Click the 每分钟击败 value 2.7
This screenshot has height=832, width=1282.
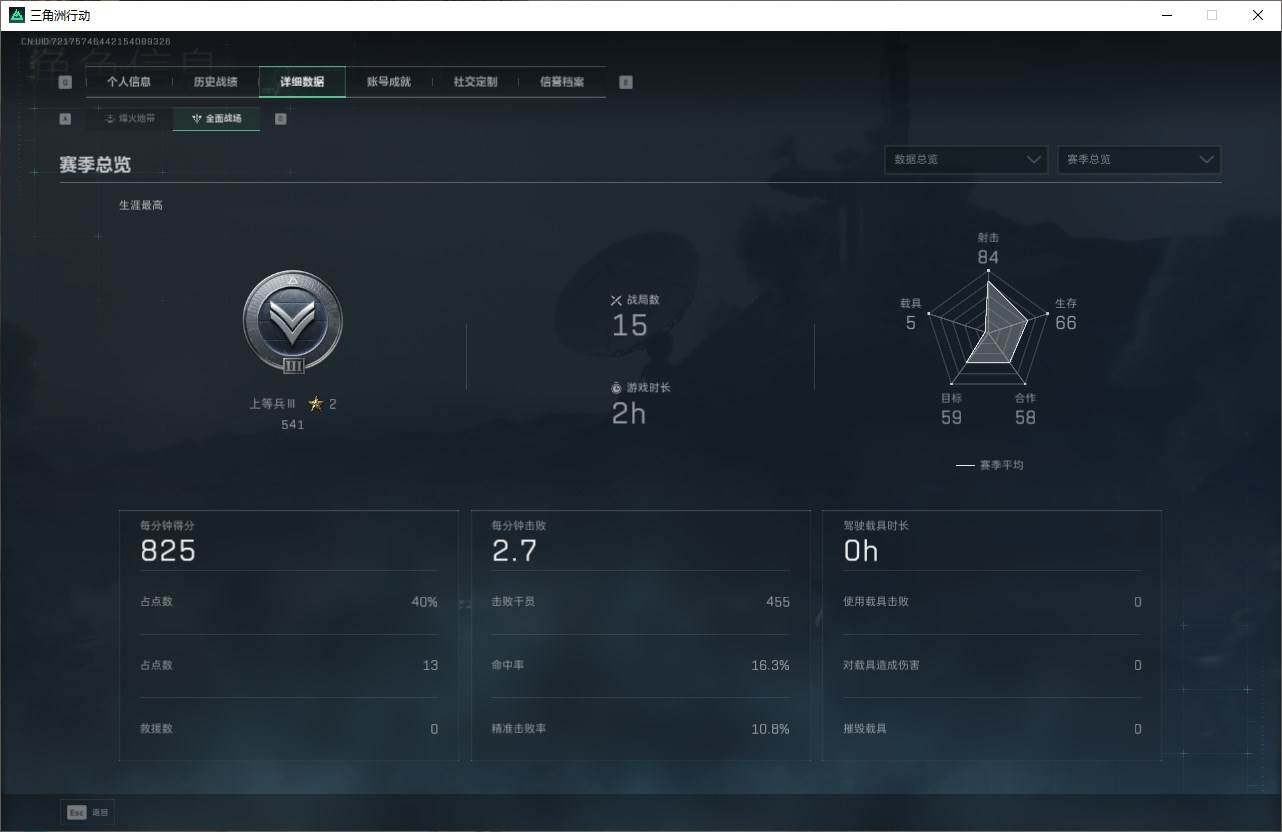coord(514,551)
